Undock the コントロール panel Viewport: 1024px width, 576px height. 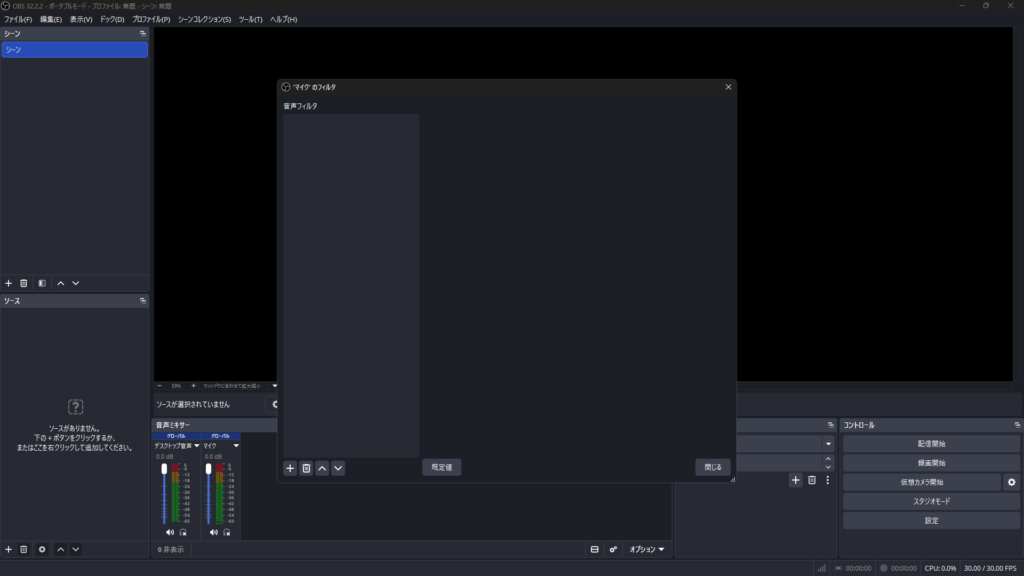1017,425
